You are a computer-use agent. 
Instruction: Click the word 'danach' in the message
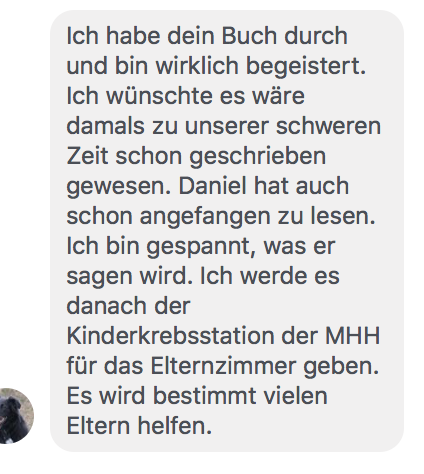pos(106,306)
